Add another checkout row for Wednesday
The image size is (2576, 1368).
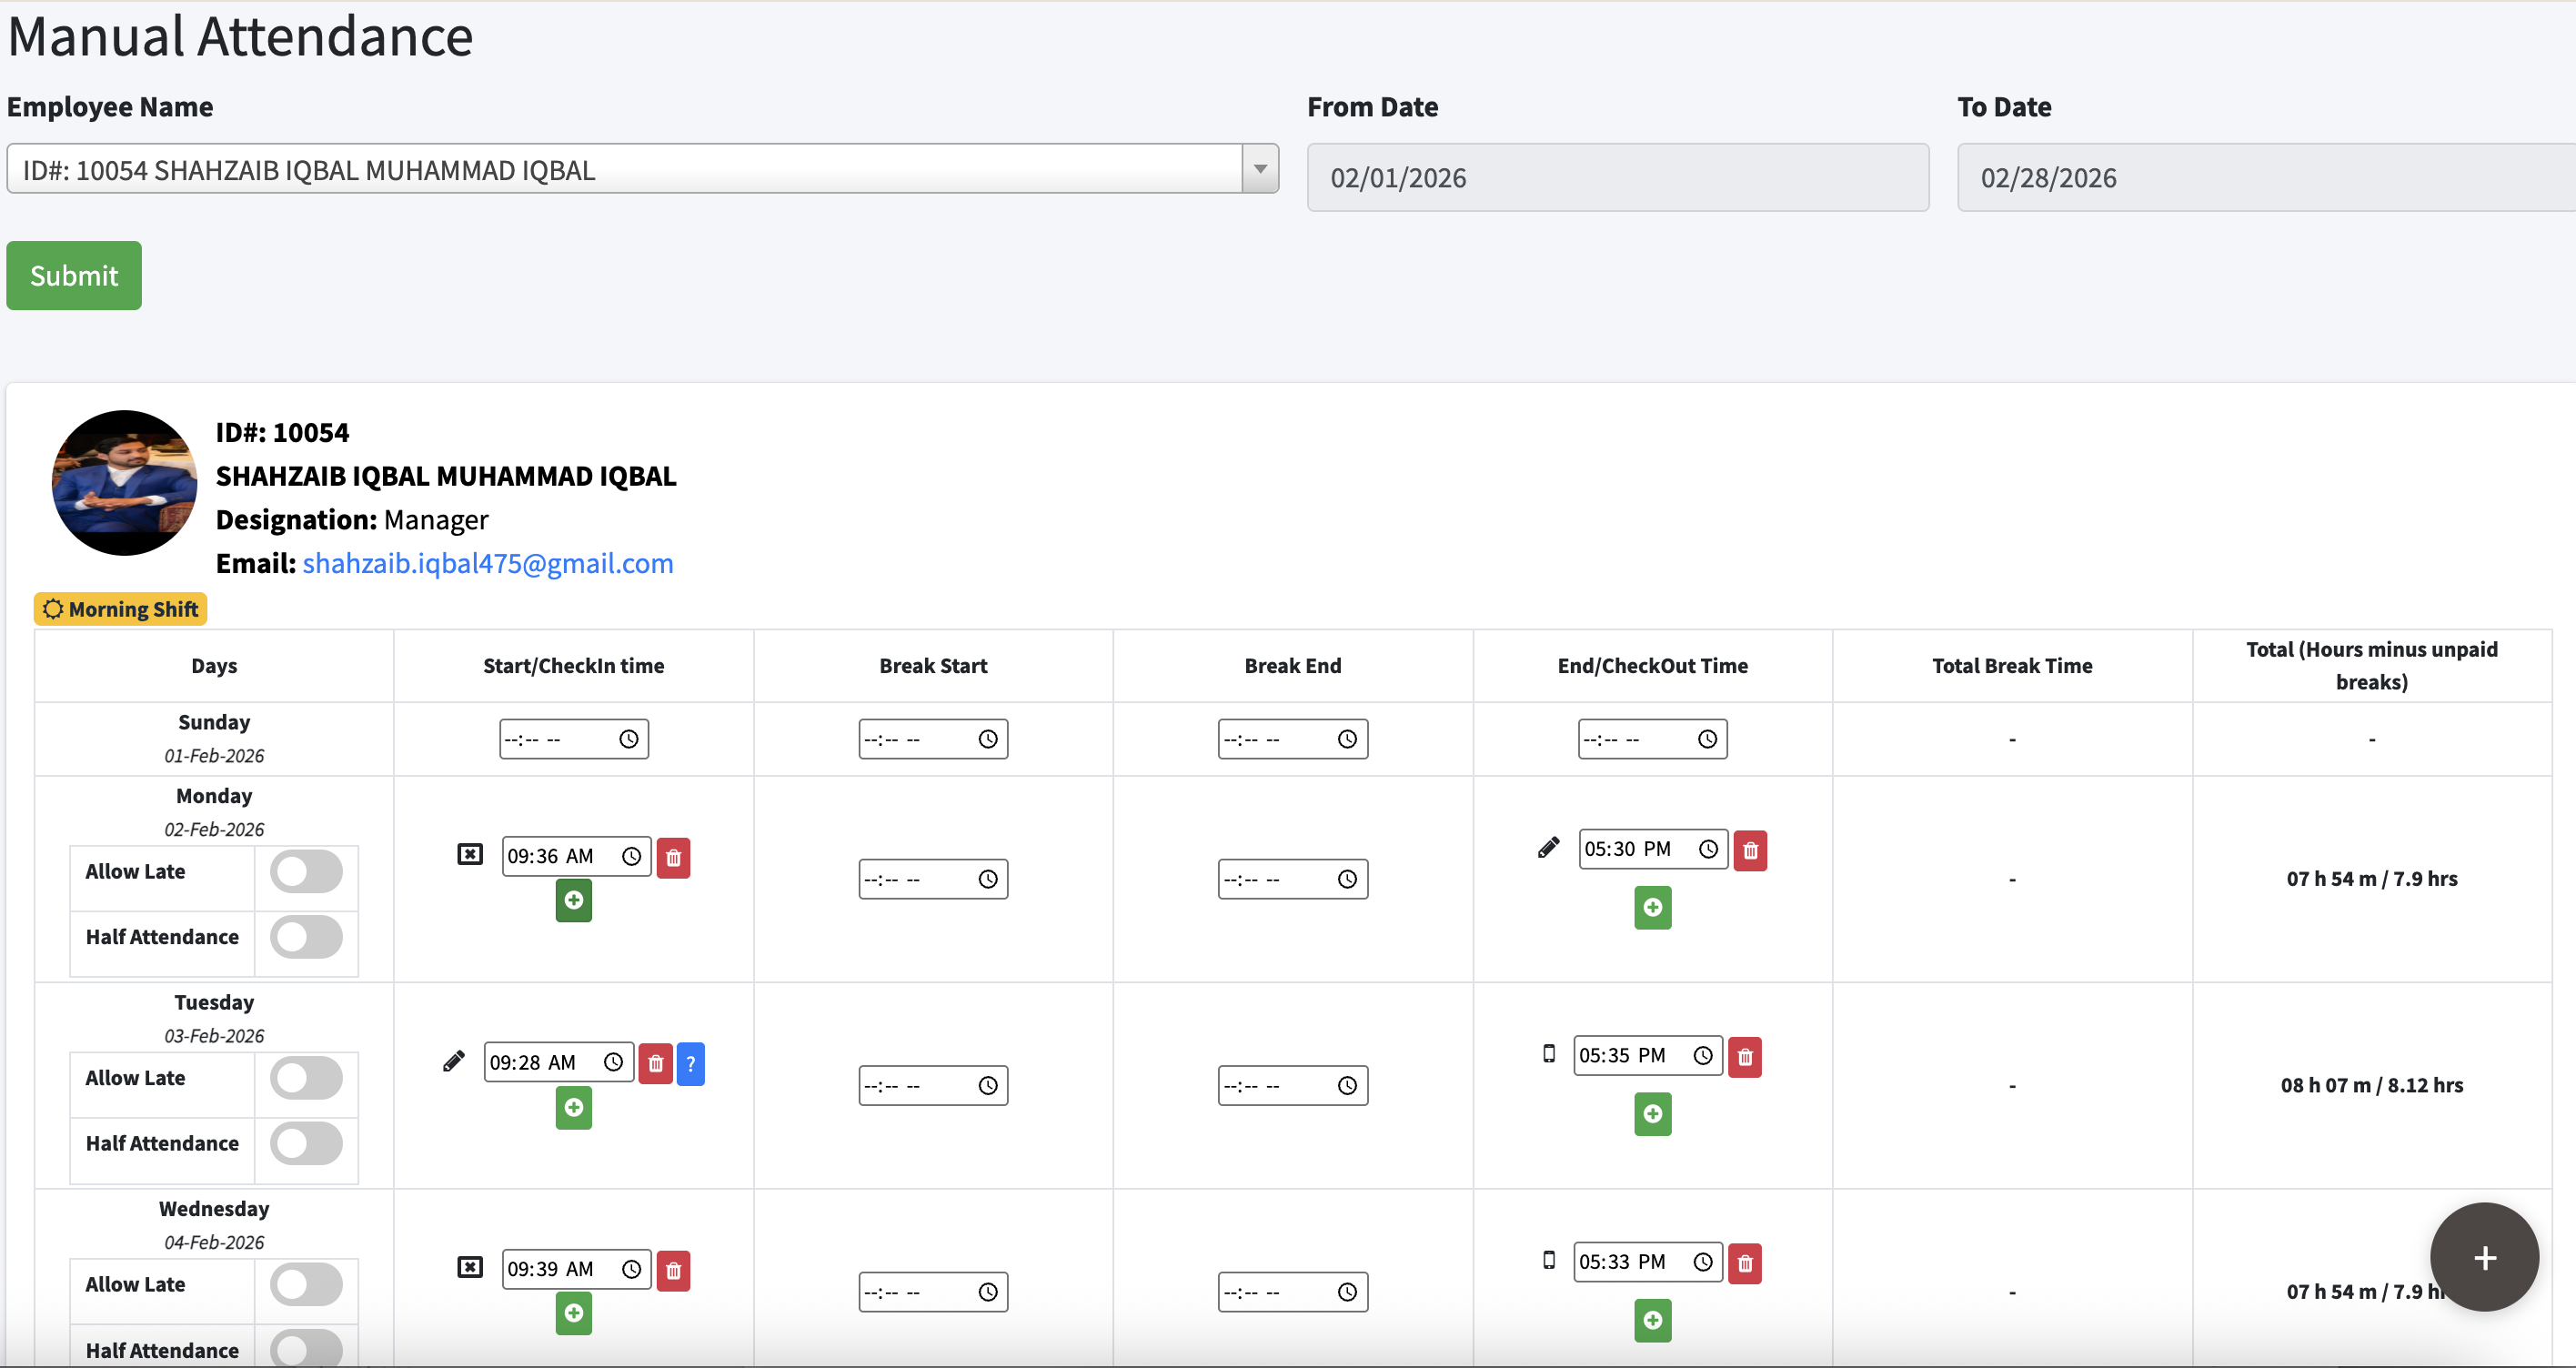[x=1652, y=1320]
